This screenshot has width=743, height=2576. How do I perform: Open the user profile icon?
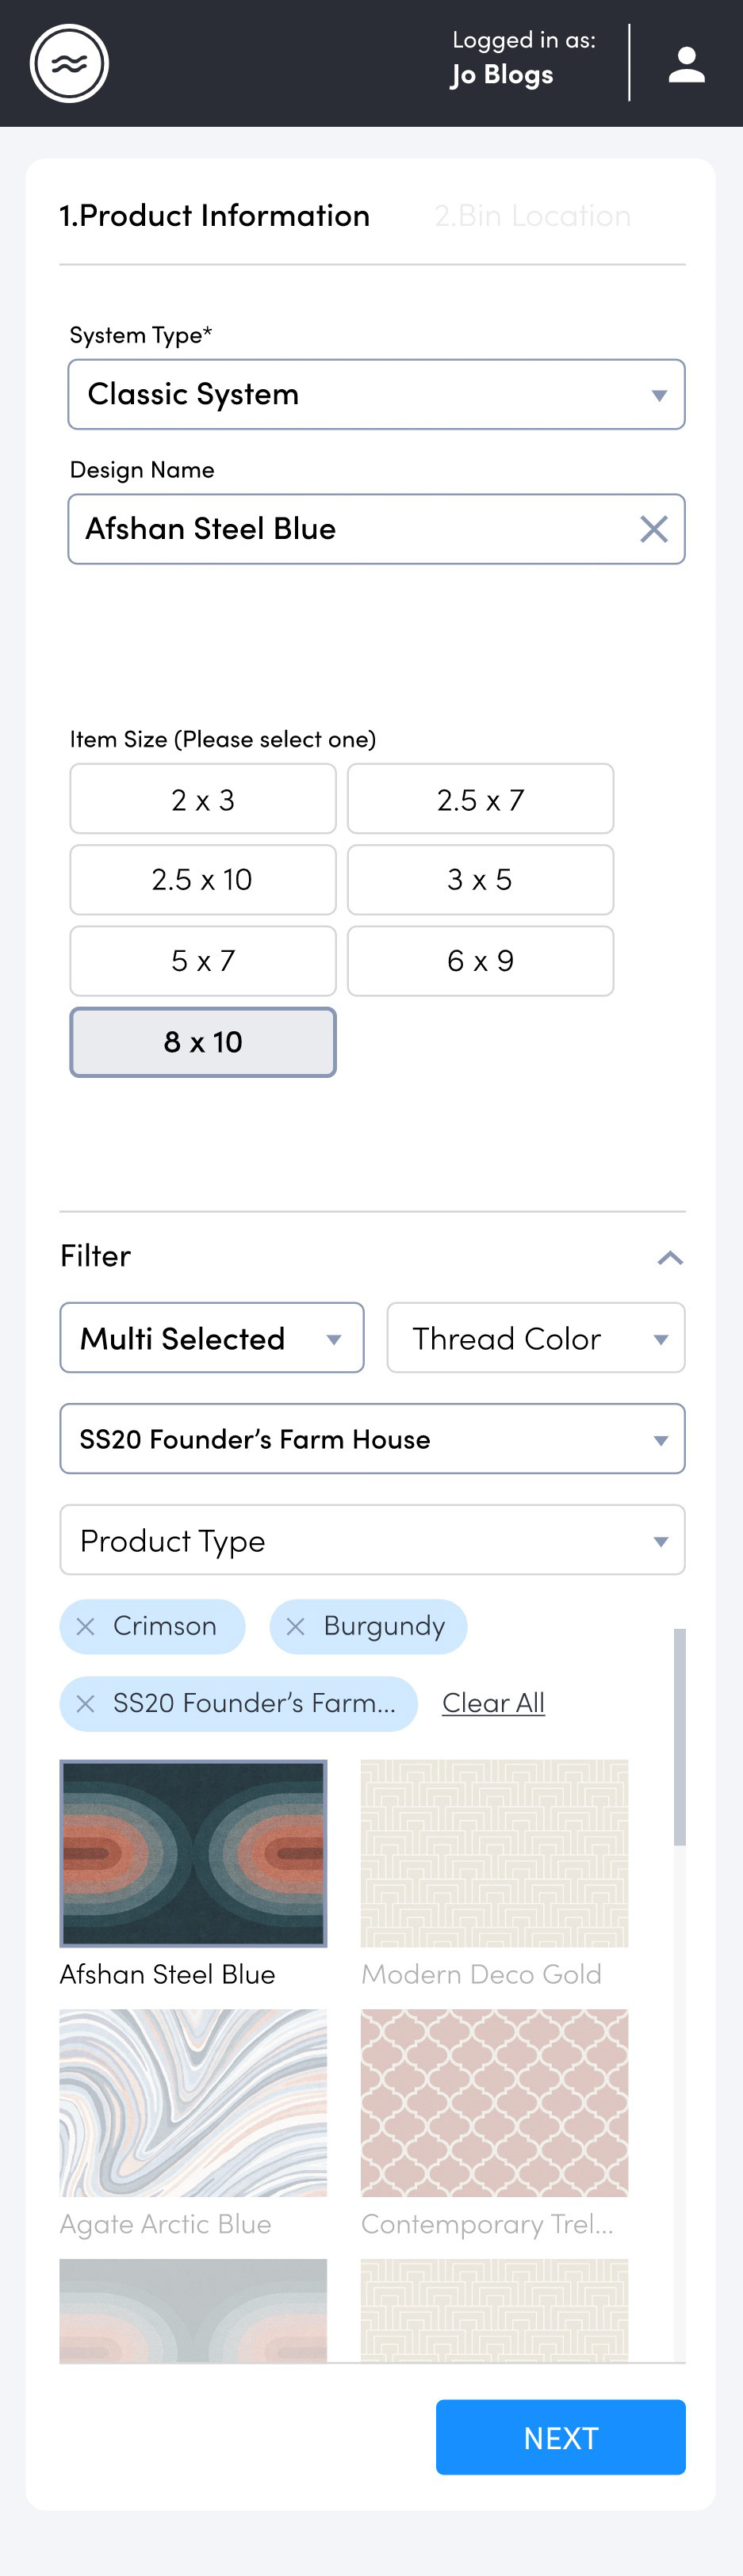tap(686, 64)
